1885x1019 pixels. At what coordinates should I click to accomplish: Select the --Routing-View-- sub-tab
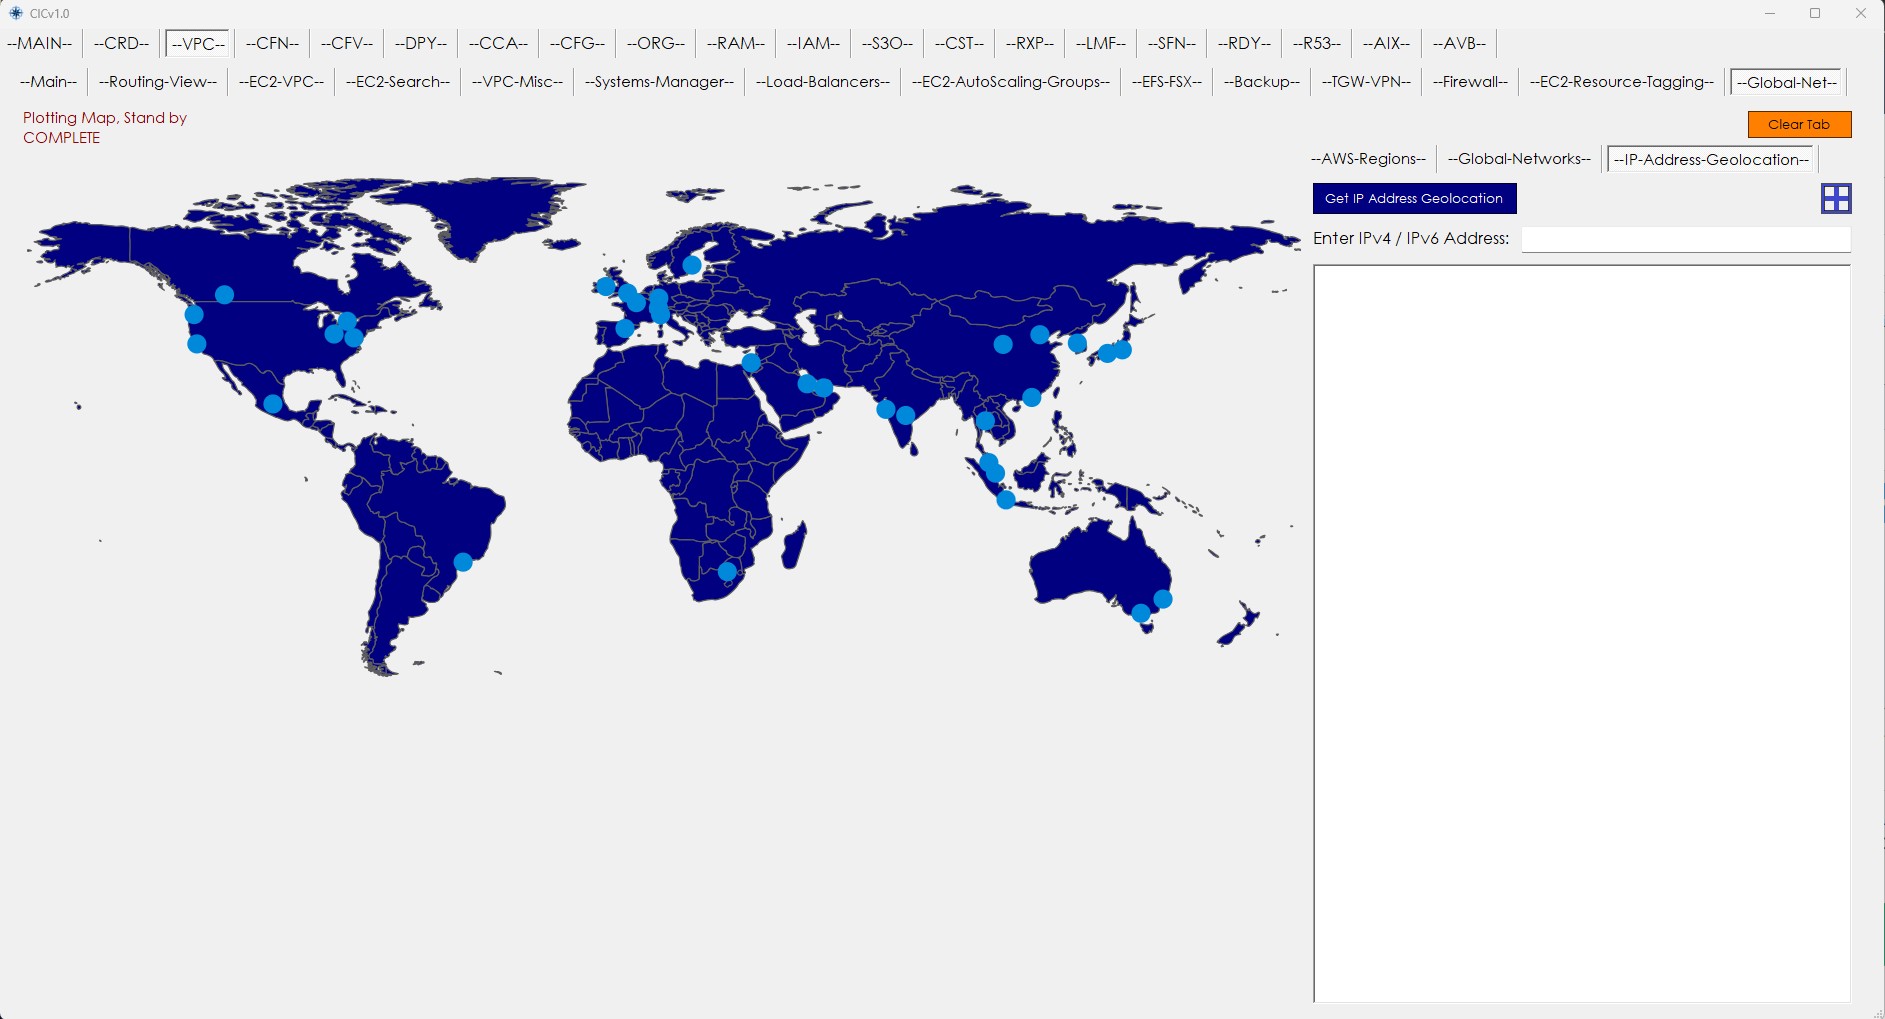coord(158,82)
